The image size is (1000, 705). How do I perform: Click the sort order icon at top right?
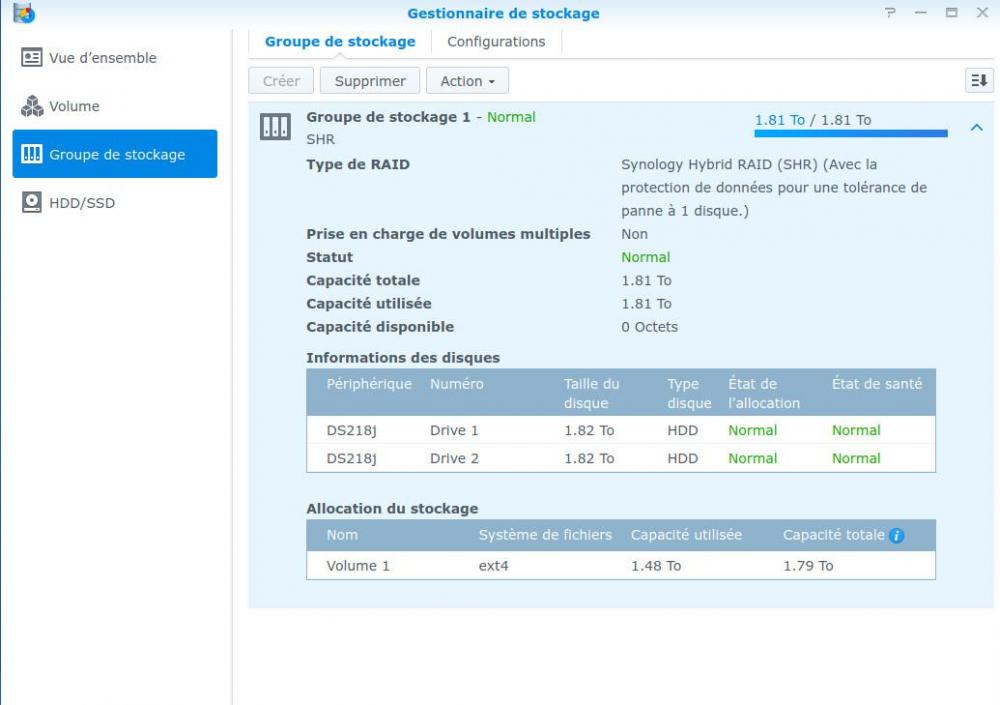[979, 81]
